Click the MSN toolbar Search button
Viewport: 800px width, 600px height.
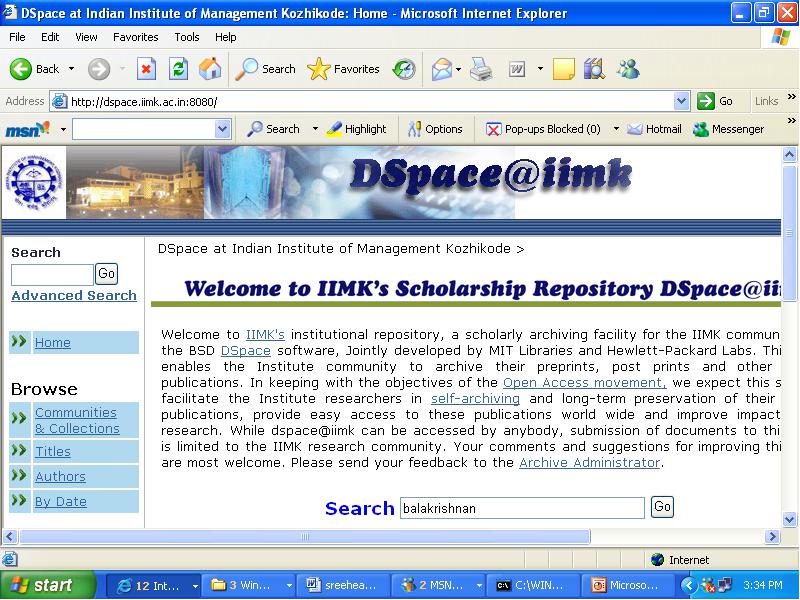point(273,129)
